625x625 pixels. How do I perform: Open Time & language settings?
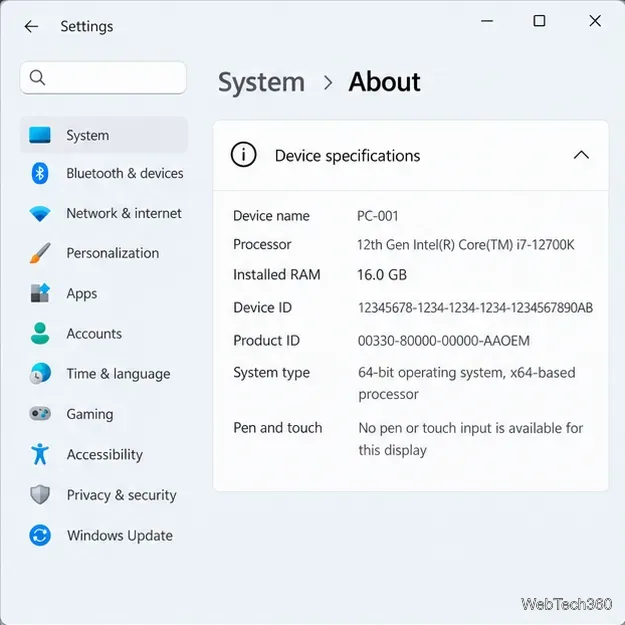click(x=104, y=374)
